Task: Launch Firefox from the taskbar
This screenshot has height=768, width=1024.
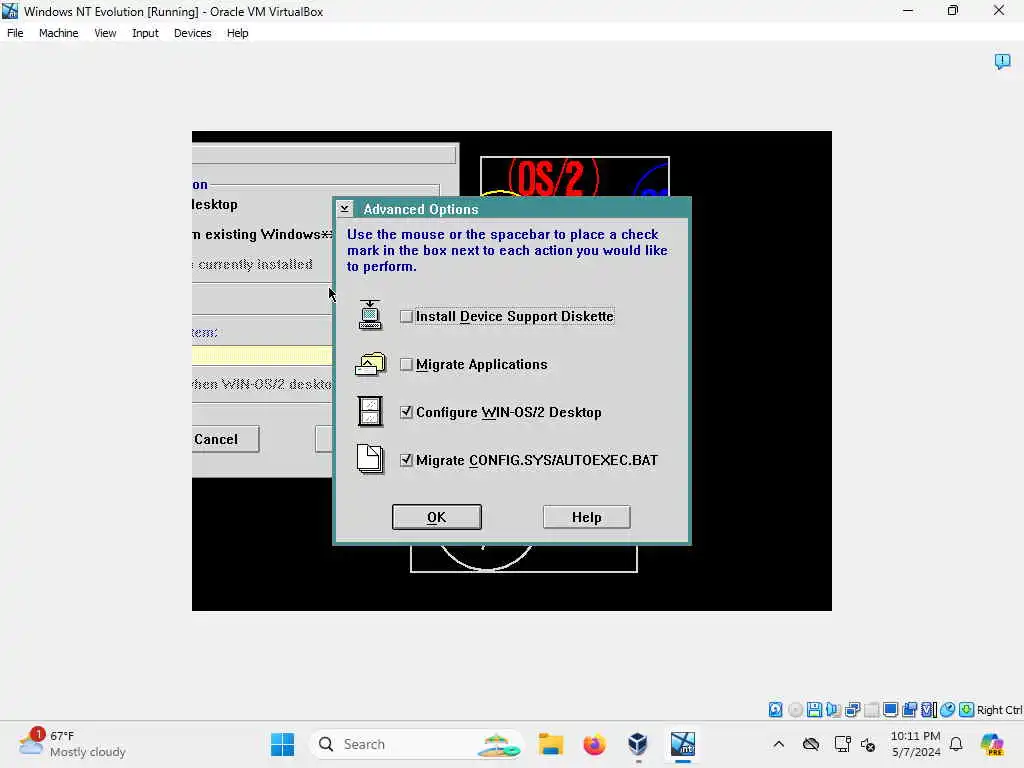Action: 594,744
